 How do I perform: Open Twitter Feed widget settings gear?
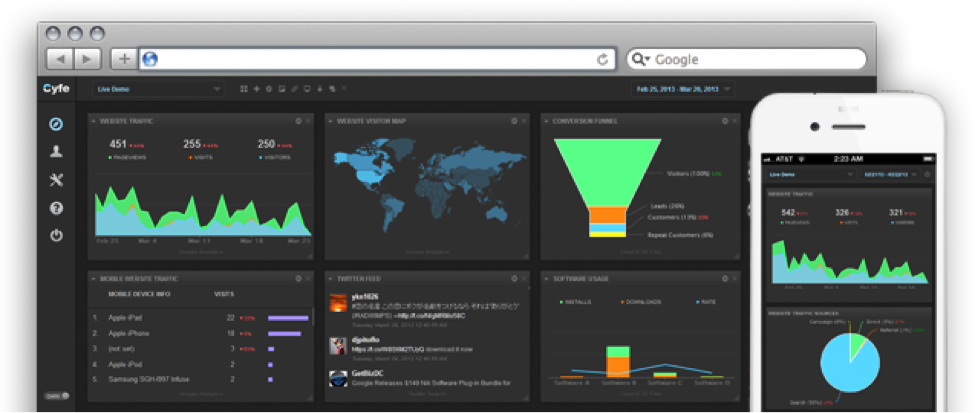514,278
